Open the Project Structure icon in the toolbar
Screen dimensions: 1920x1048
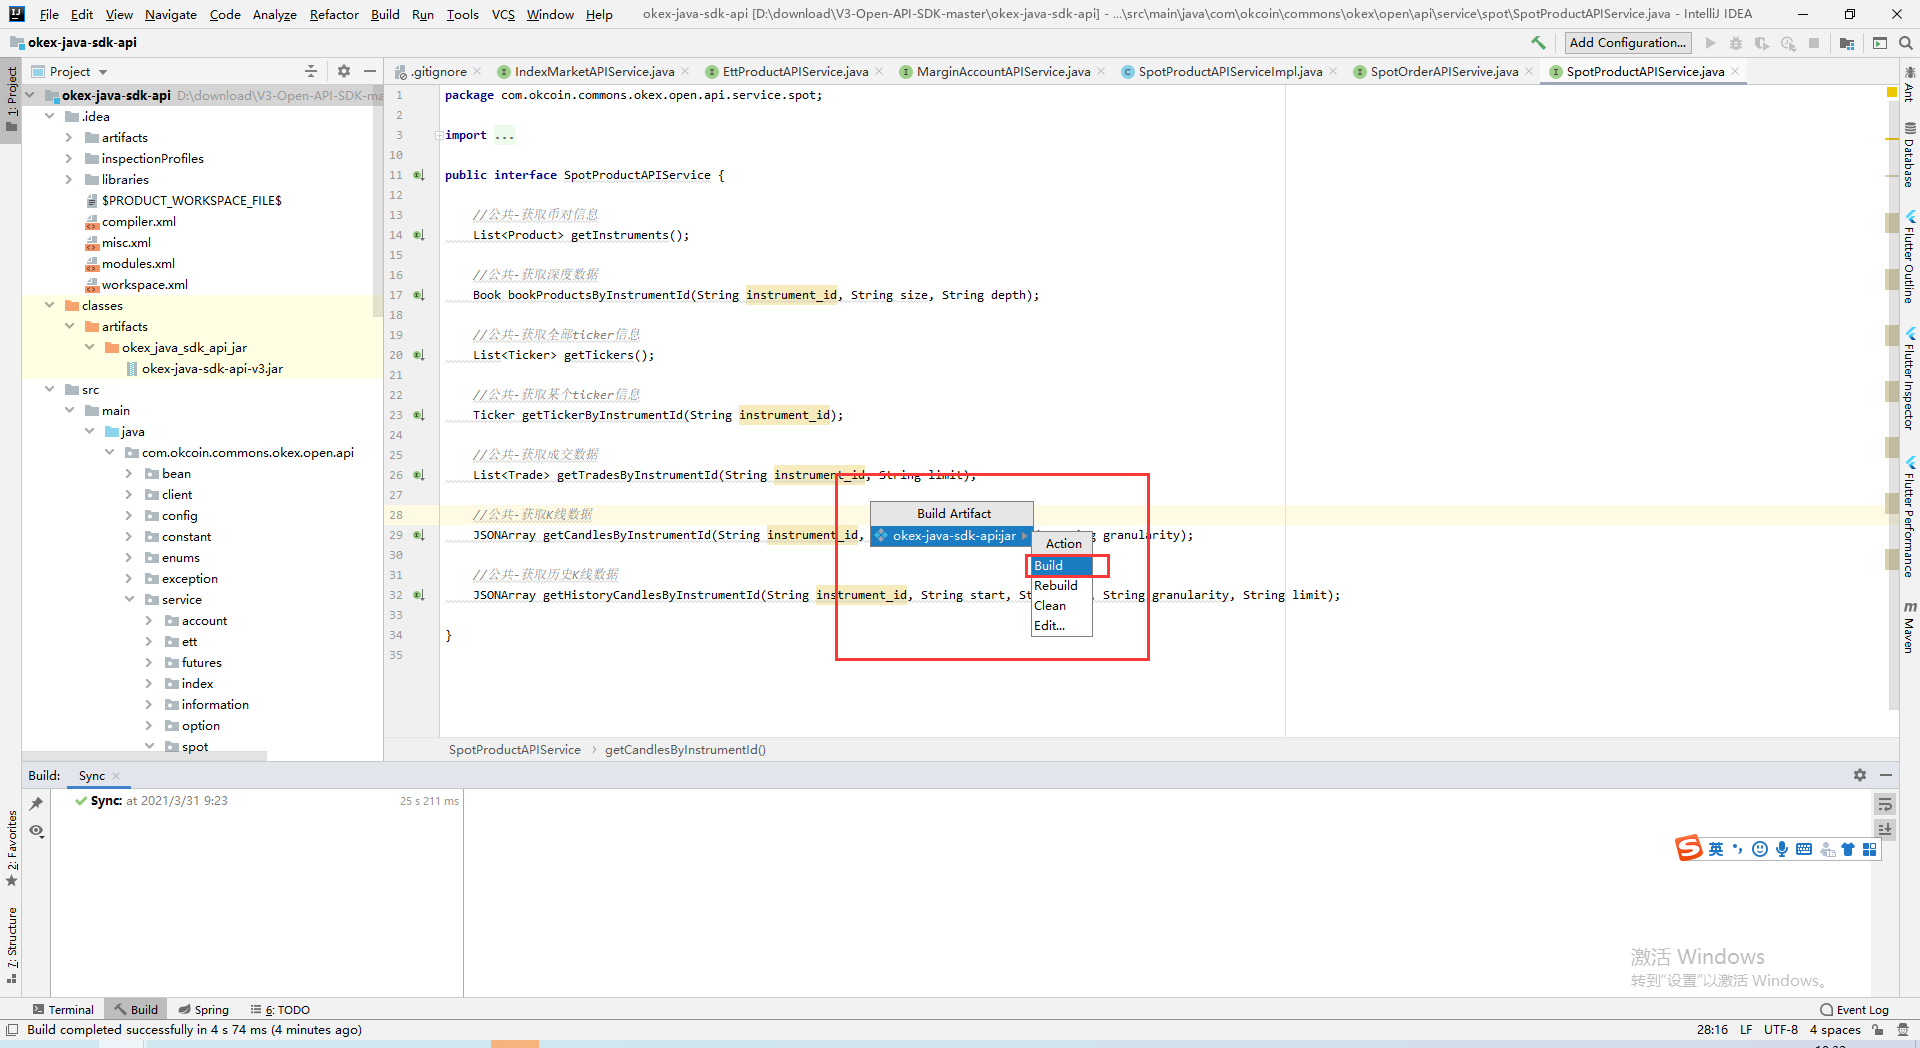point(1847,43)
